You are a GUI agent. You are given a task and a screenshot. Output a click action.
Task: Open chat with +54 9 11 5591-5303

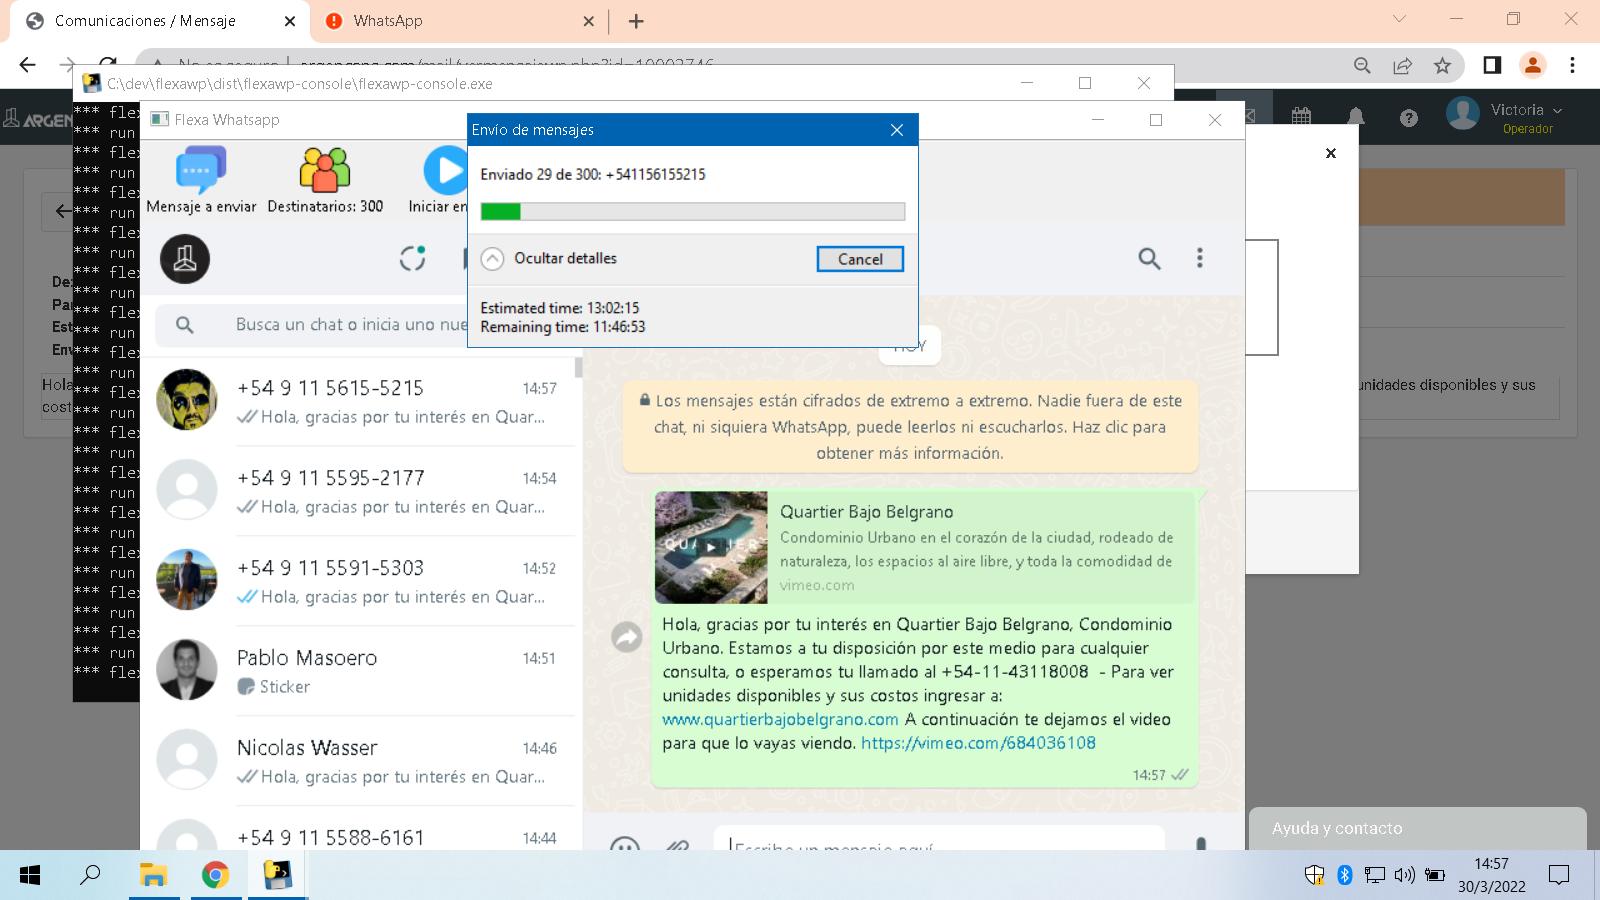tap(360, 581)
